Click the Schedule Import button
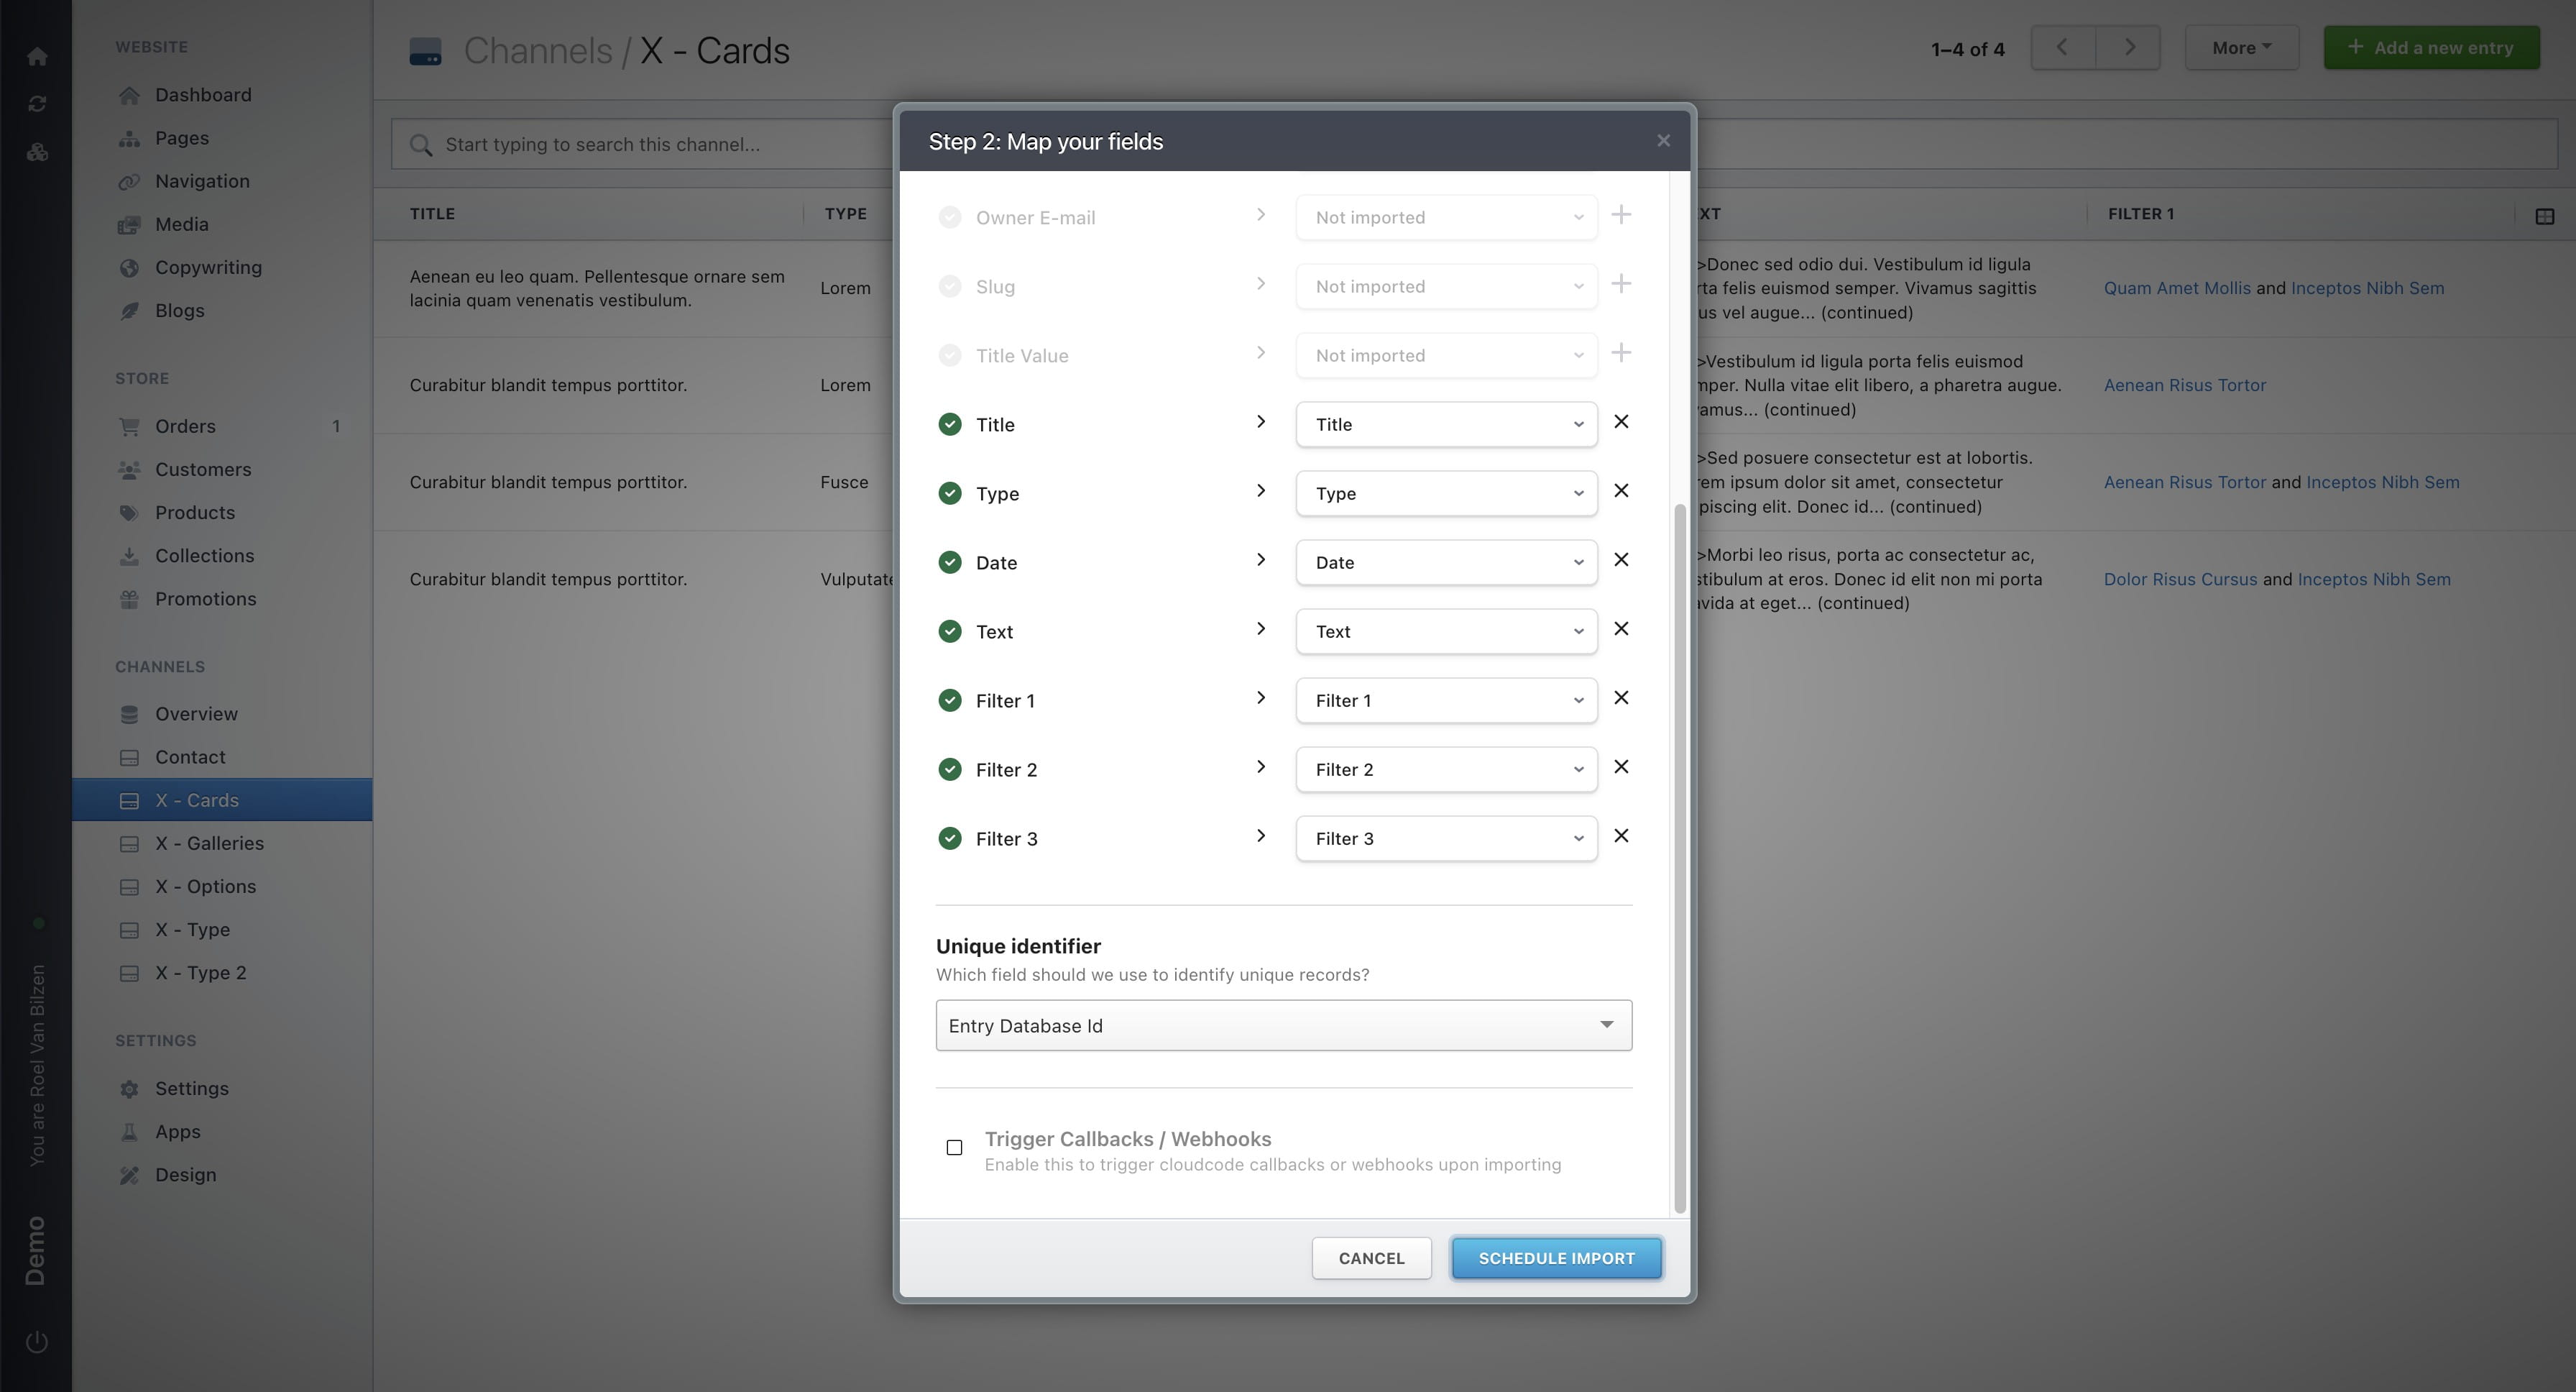This screenshot has width=2576, height=1392. (x=1556, y=1258)
